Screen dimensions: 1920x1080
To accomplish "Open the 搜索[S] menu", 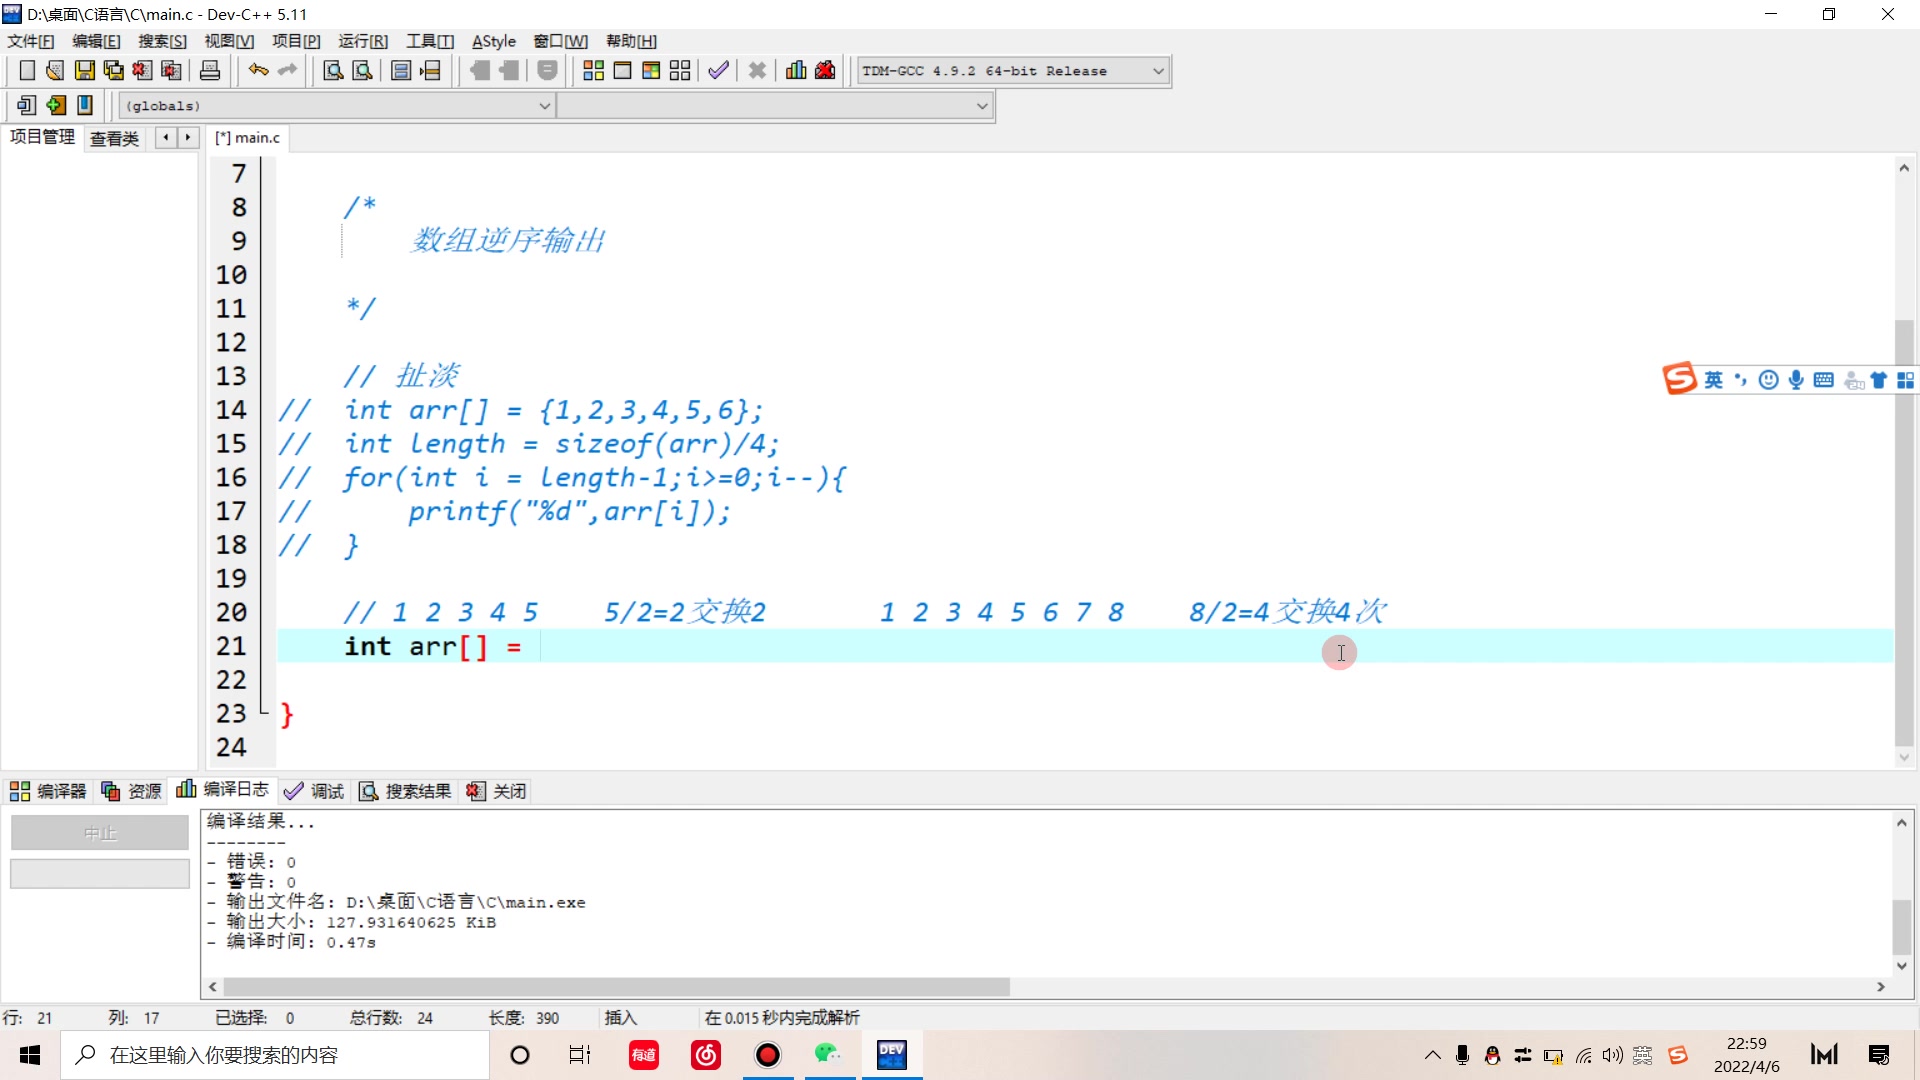I will [x=162, y=41].
